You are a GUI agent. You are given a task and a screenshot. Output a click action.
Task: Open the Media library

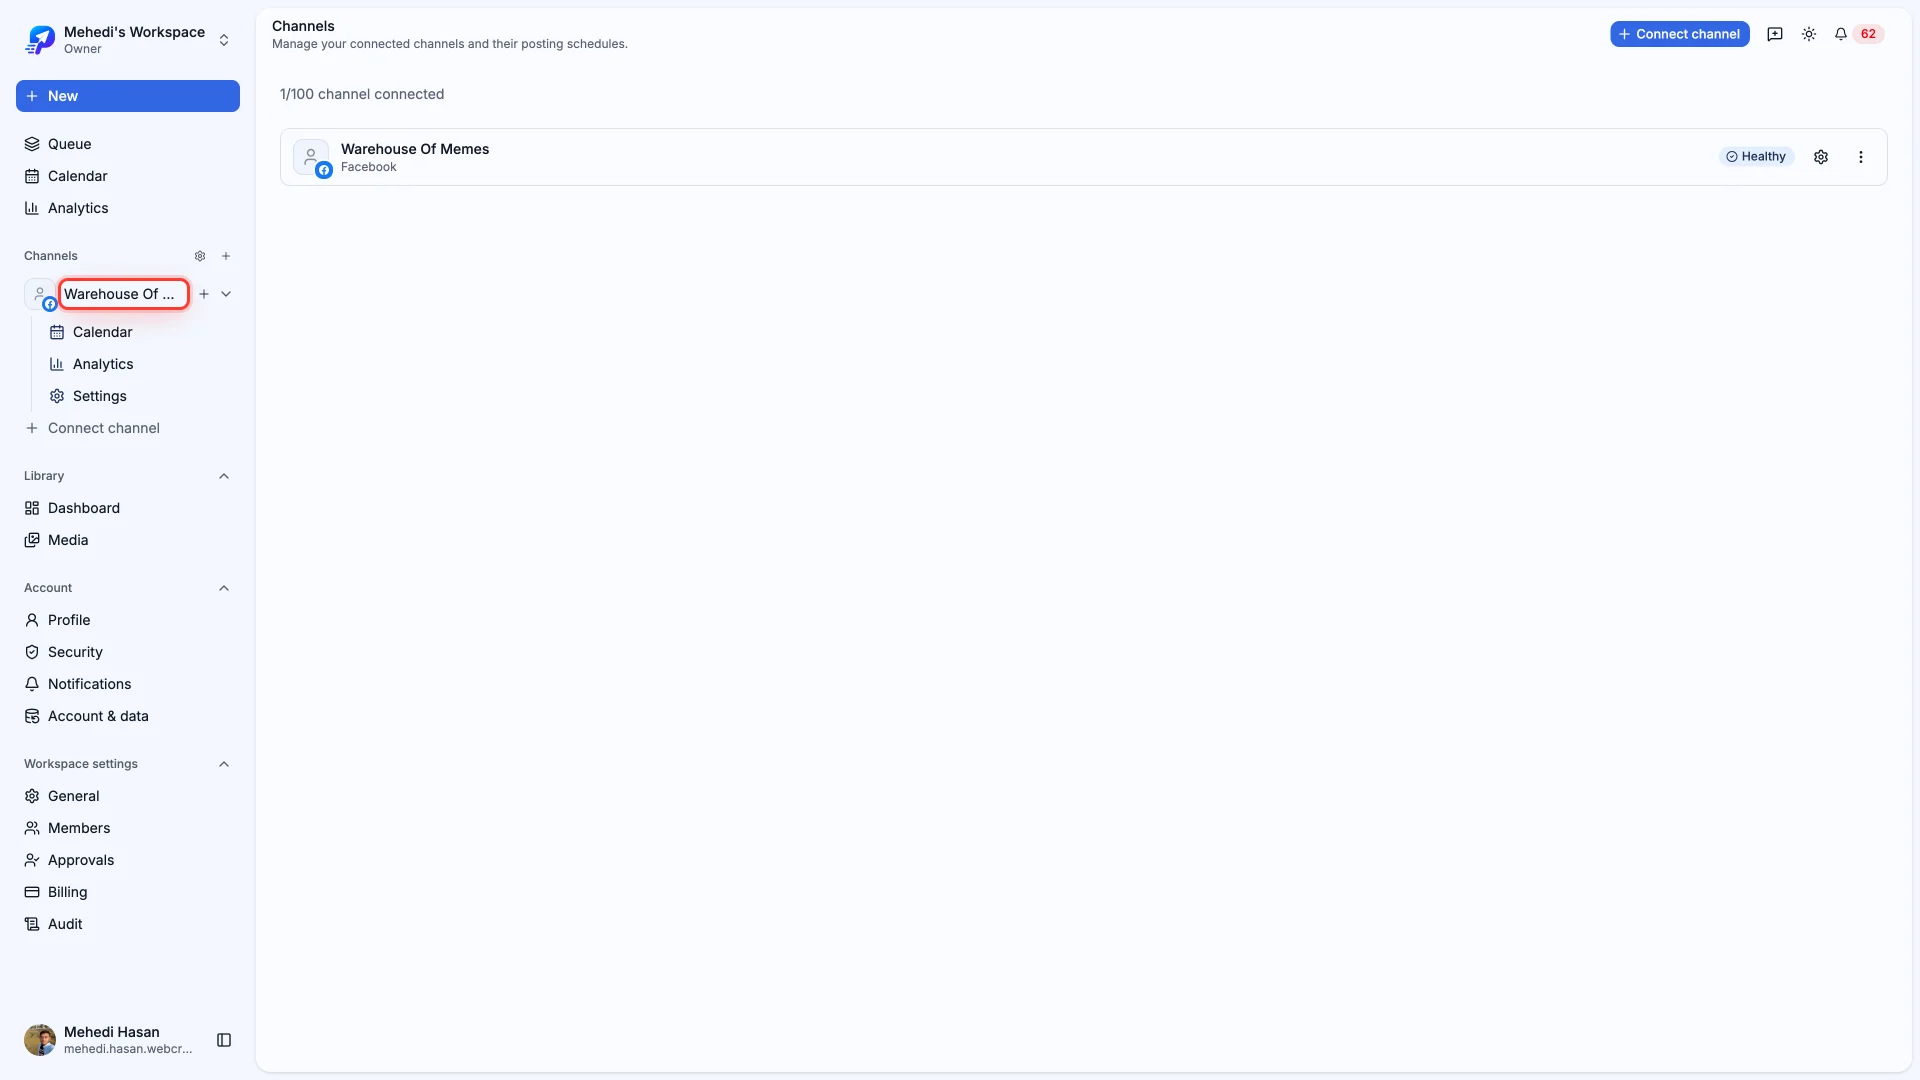point(128,540)
